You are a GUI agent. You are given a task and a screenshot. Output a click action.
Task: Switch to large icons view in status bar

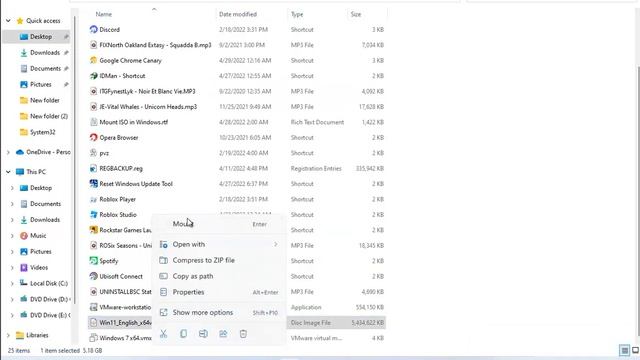coord(636,350)
